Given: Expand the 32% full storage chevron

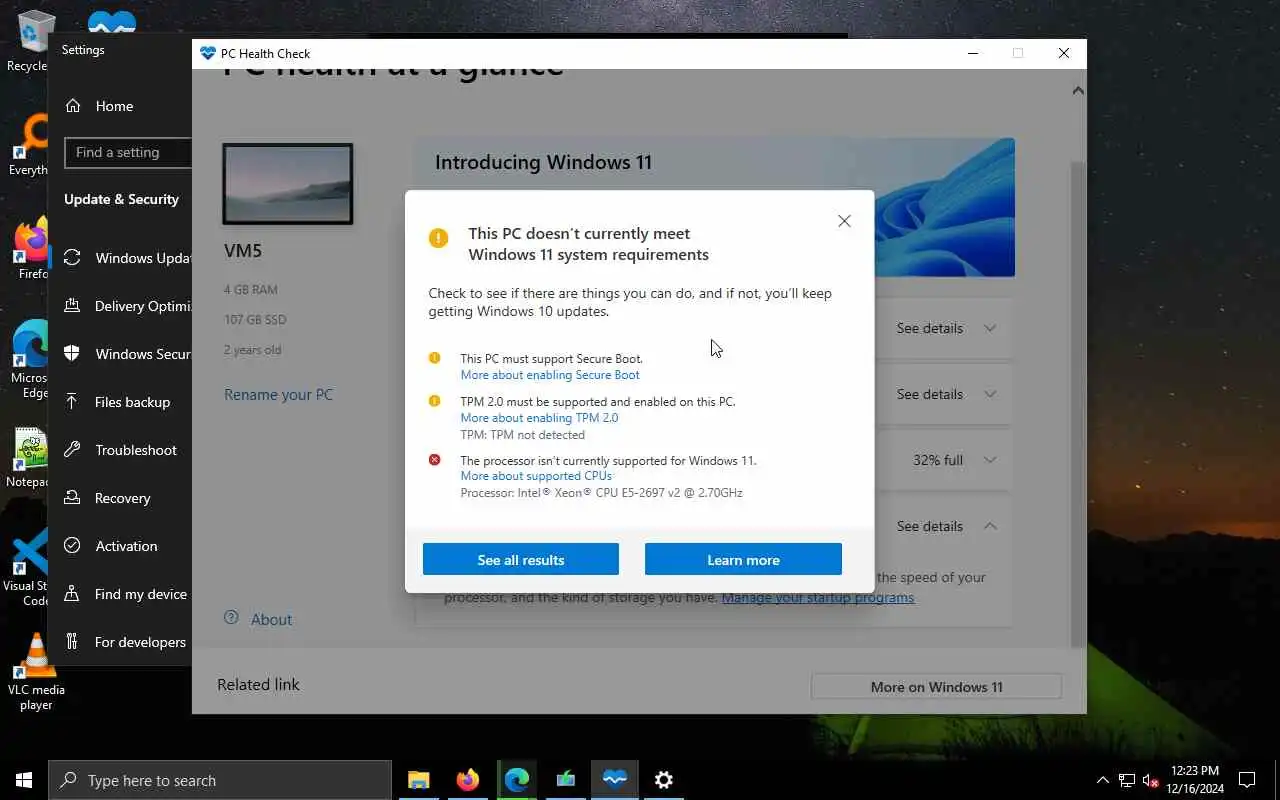Looking at the screenshot, I should 990,460.
